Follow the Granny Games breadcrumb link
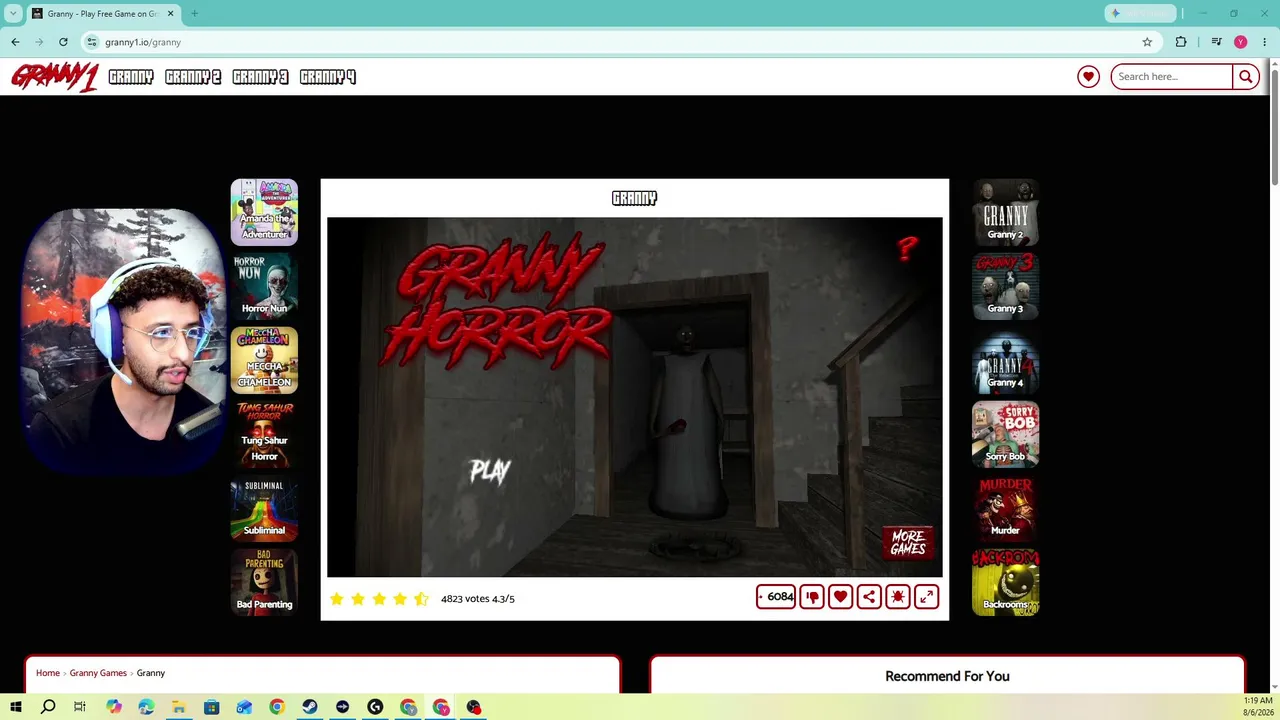The height and width of the screenshot is (720, 1280). (98, 673)
